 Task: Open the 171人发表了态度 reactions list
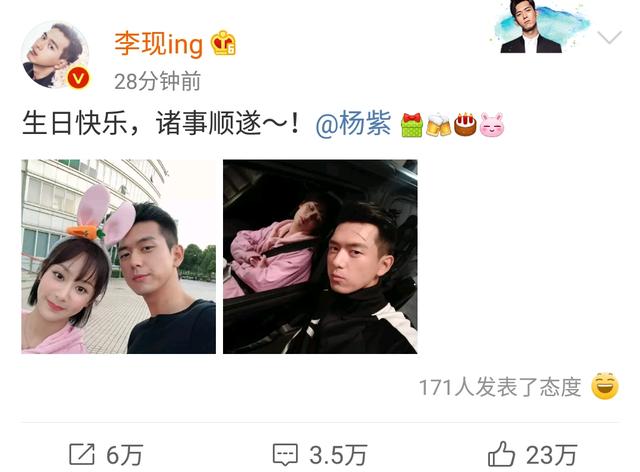[500, 387]
